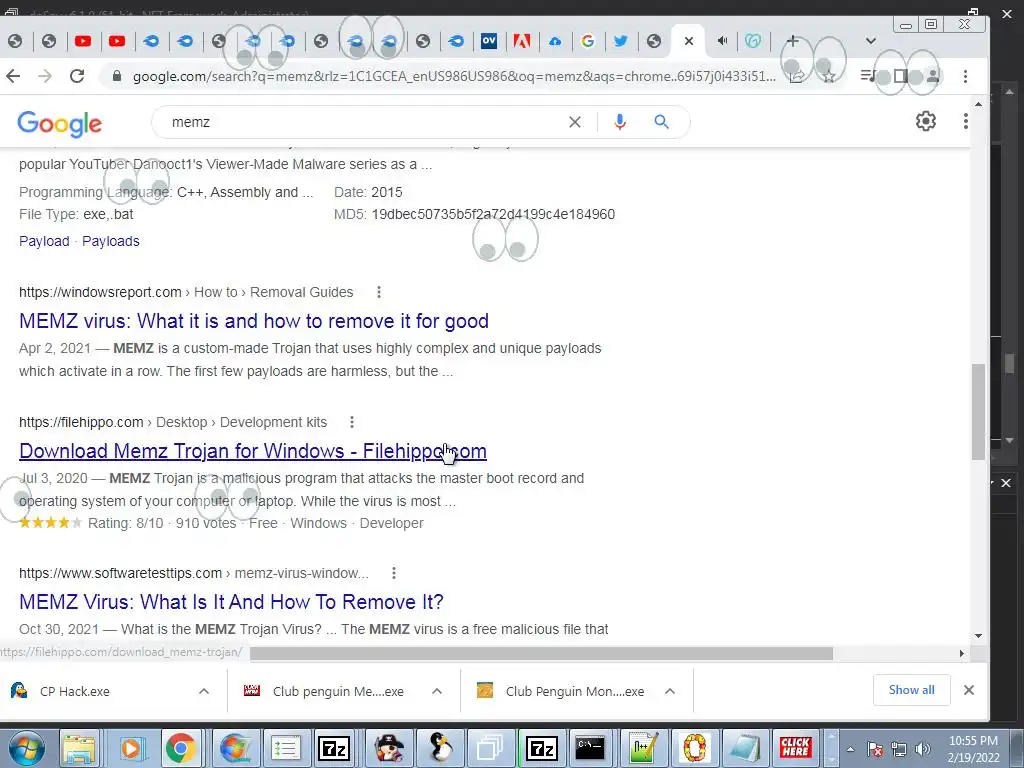Open the CP Hack.exe download
Screen dimensions: 1024x768
[75, 691]
